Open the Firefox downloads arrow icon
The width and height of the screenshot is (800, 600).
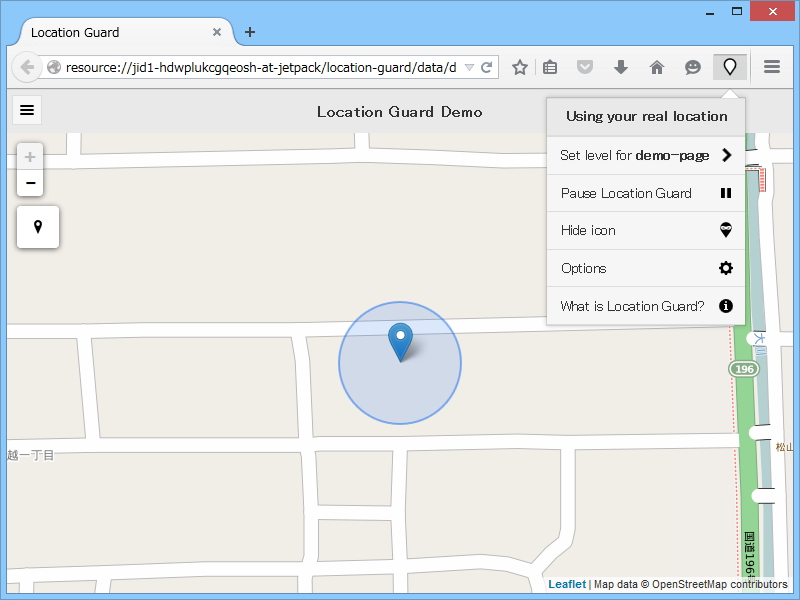621,67
